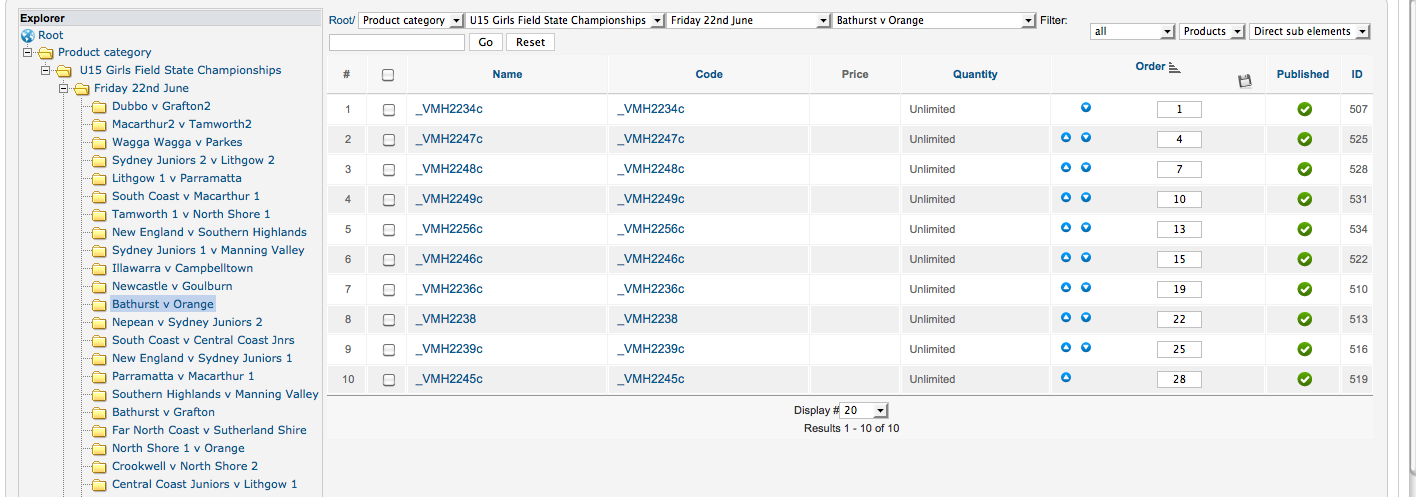
Task: Open product link _VMH2246c in Name column
Action: pos(448,259)
